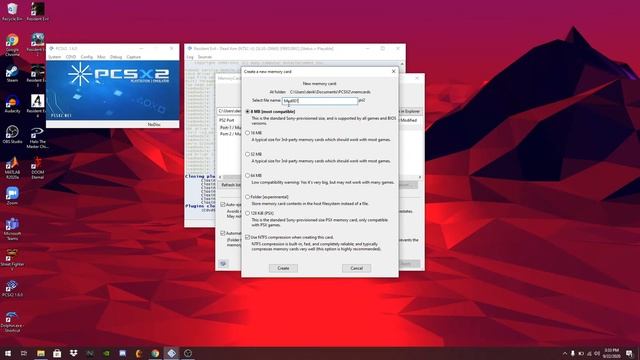Viewport: 640px width, 360px height.
Task: Open the Street Fighter V desktop shortcut
Action: [x=12, y=259]
